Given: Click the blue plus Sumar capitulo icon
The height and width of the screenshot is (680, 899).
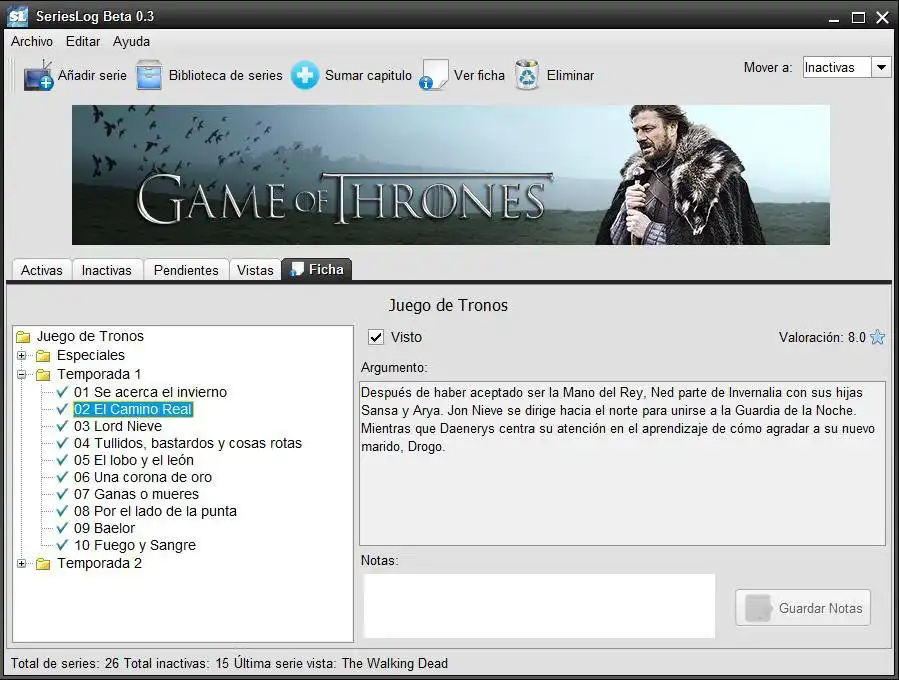Looking at the screenshot, I should click(304, 75).
